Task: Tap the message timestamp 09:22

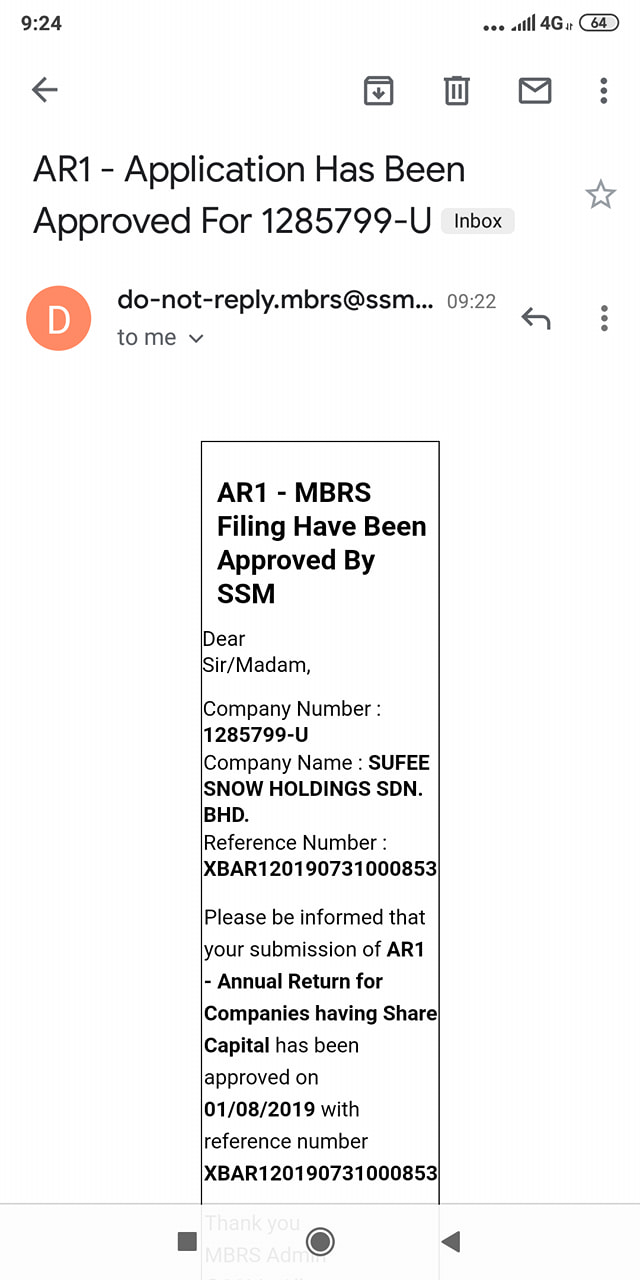Action: coord(471,301)
